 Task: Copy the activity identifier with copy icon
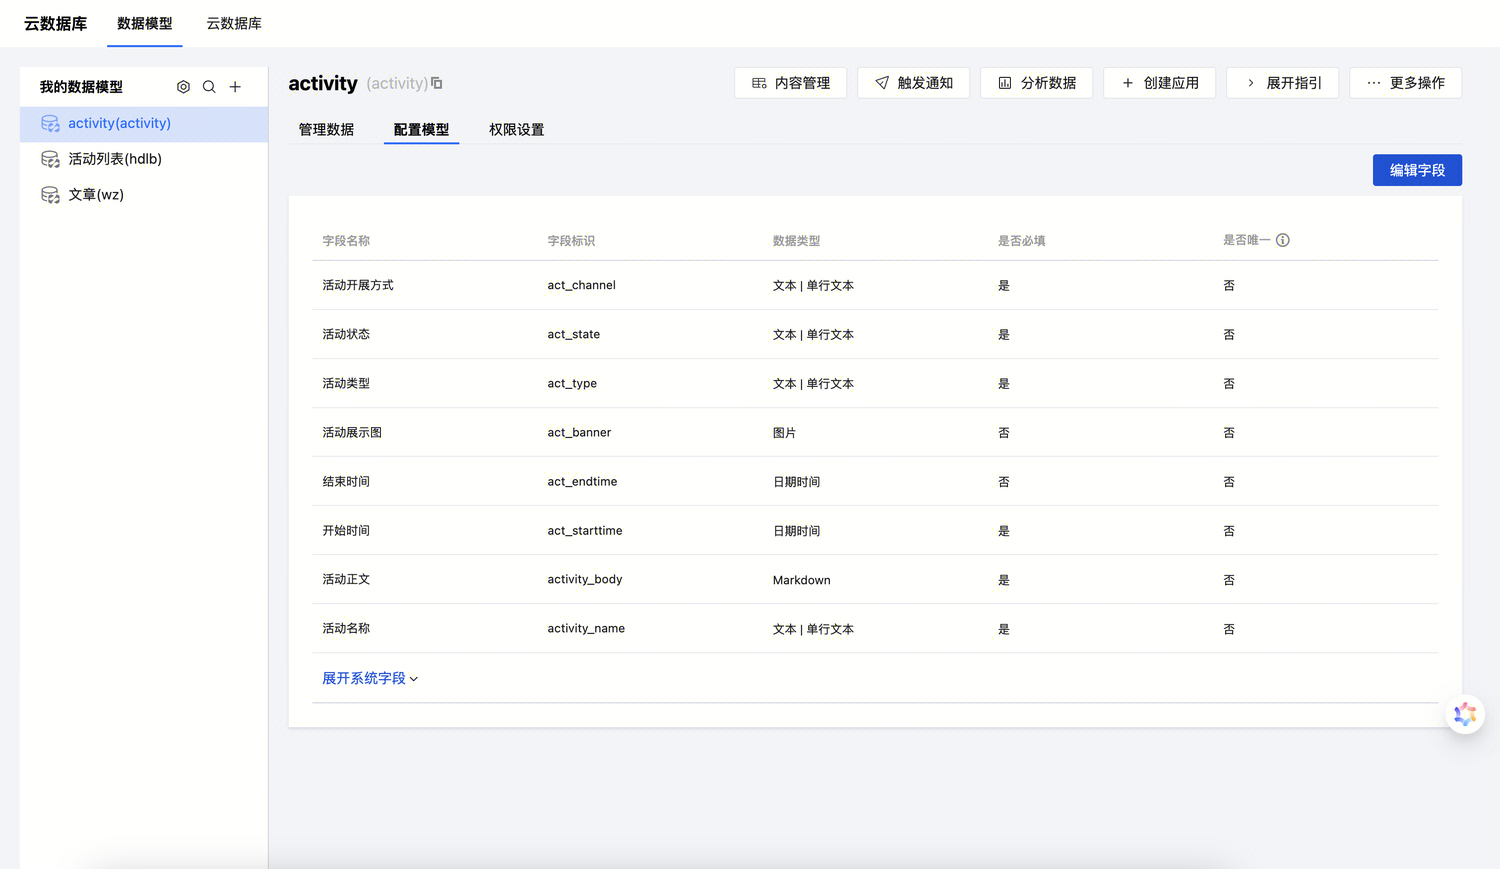(x=437, y=83)
